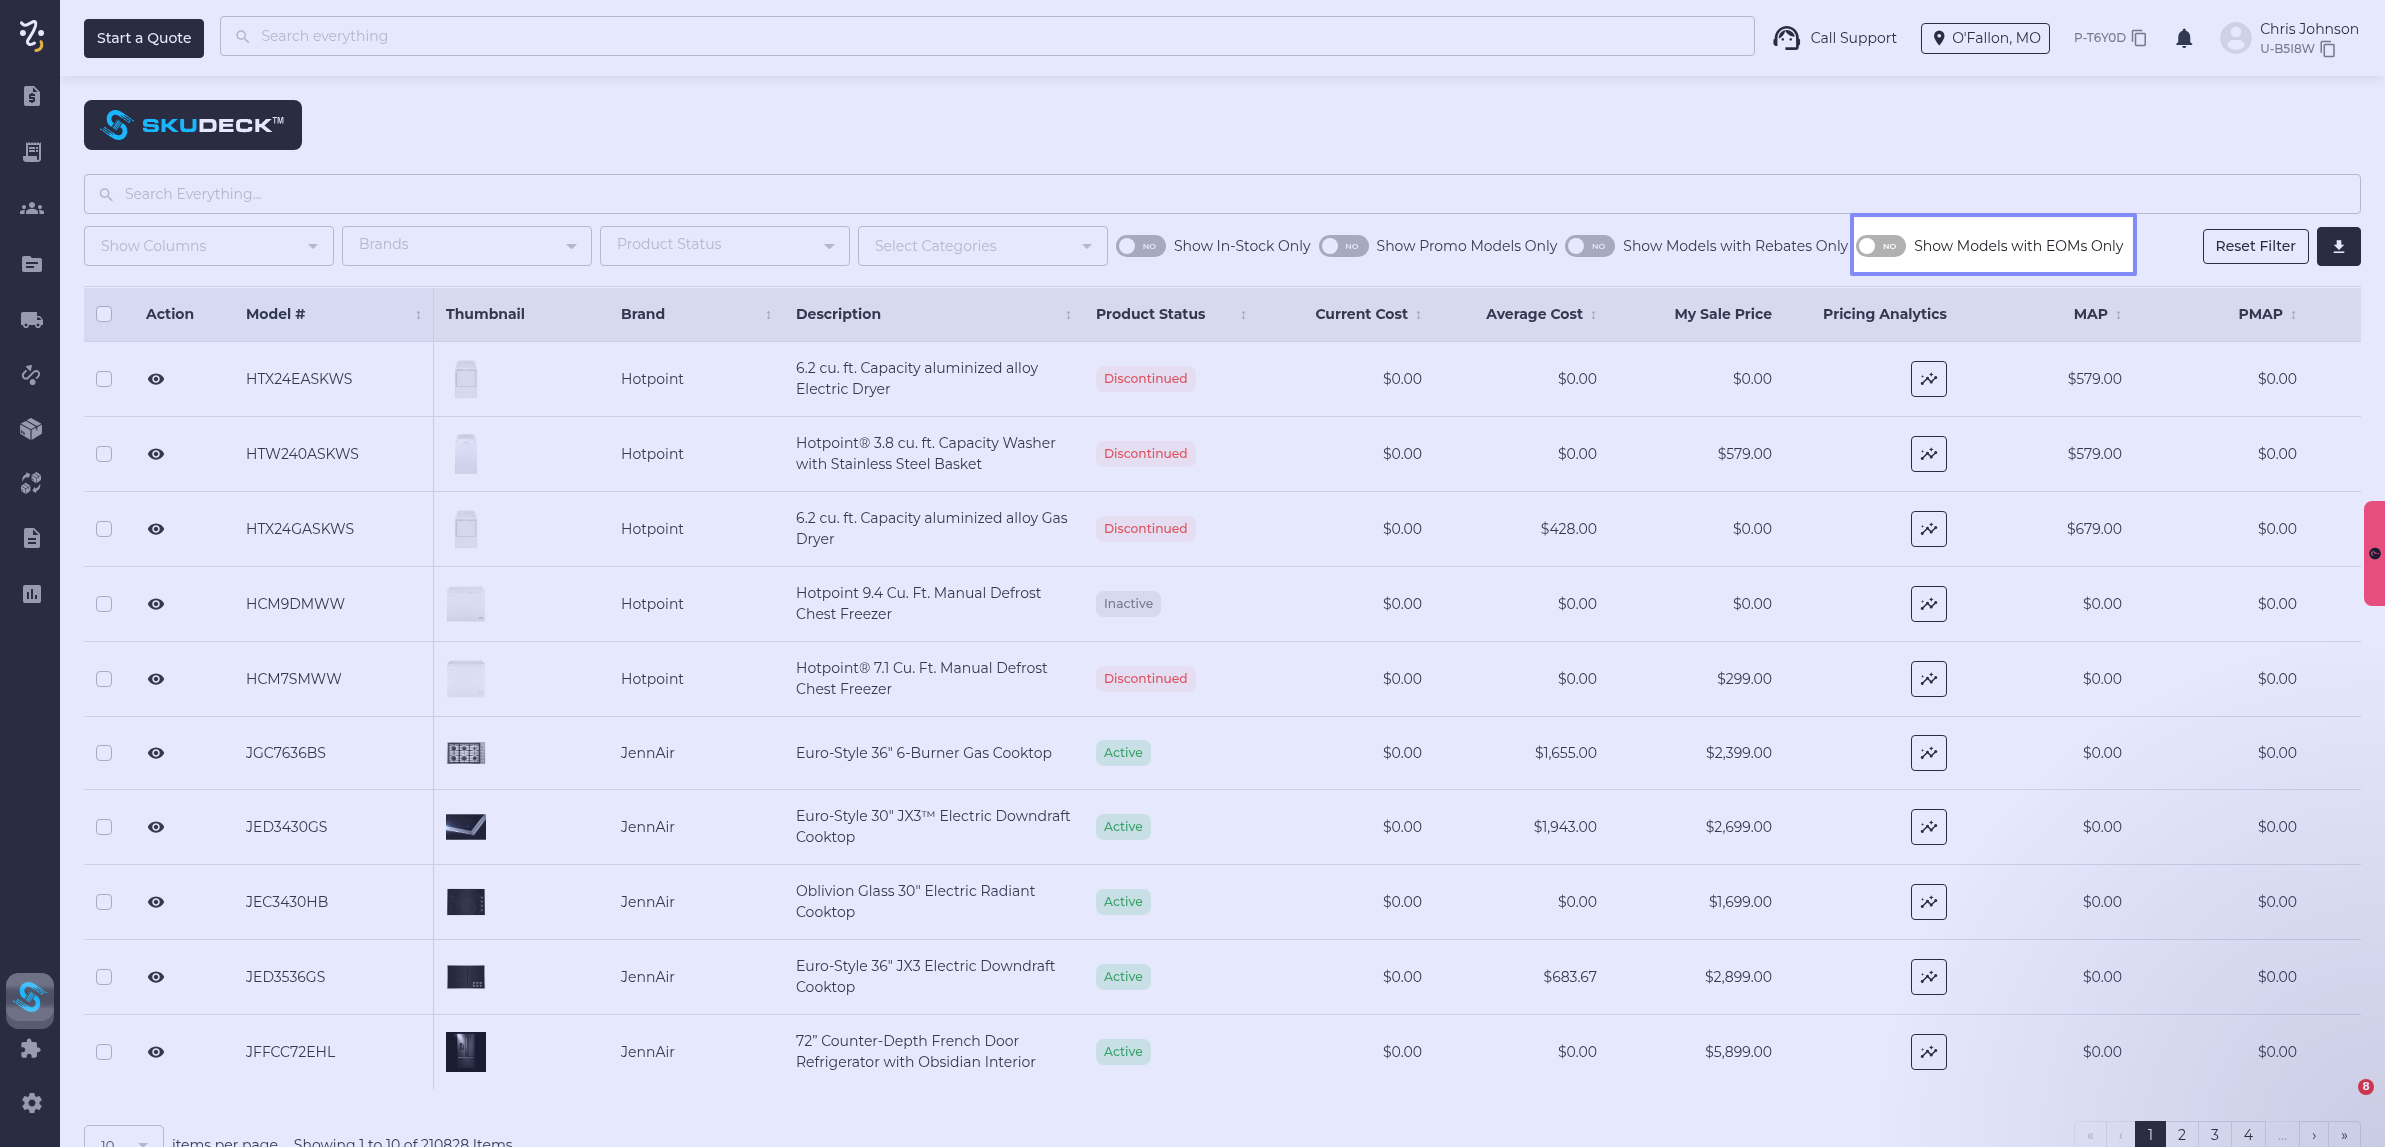This screenshot has height=1147, width=2385.
Task: Enable Show Models with EOMs Only
Action: point(1880,246)
